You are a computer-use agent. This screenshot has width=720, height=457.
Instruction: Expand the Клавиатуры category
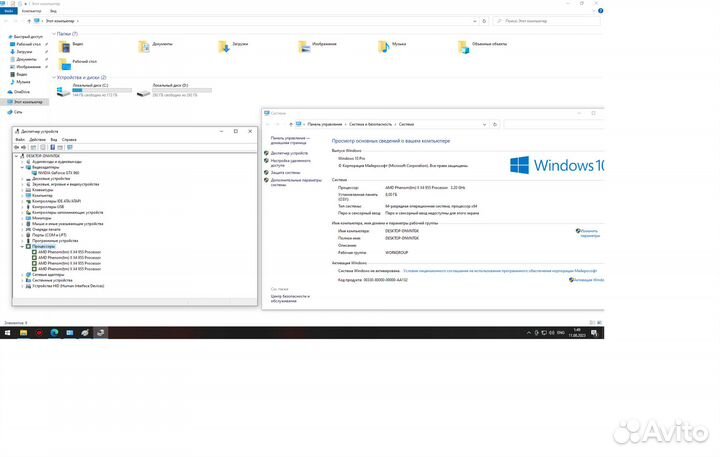[x=22, y=190]
